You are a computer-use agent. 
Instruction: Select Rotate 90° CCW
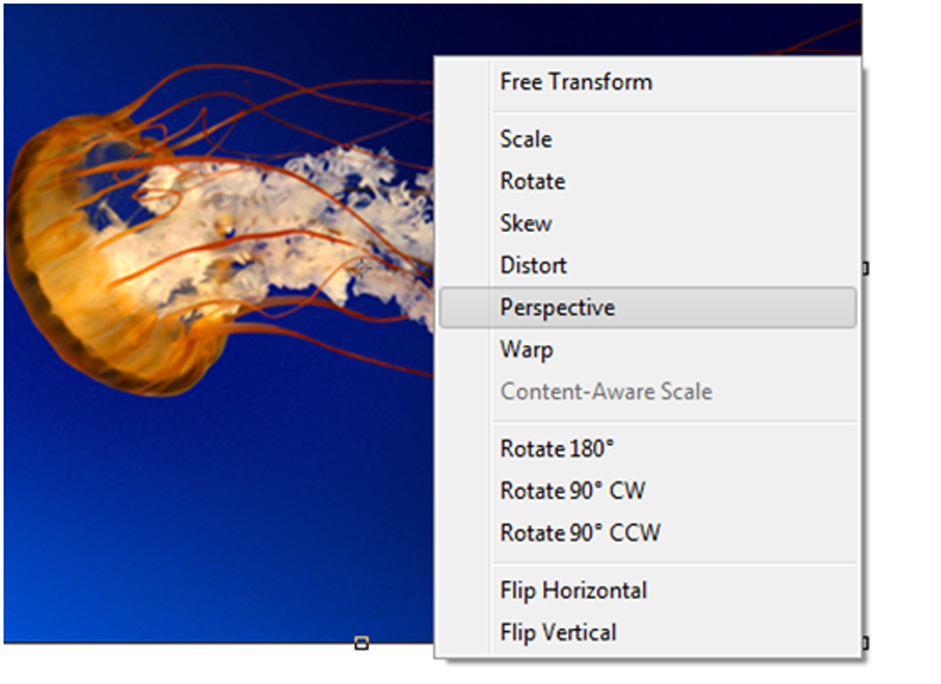coord(648,533)
